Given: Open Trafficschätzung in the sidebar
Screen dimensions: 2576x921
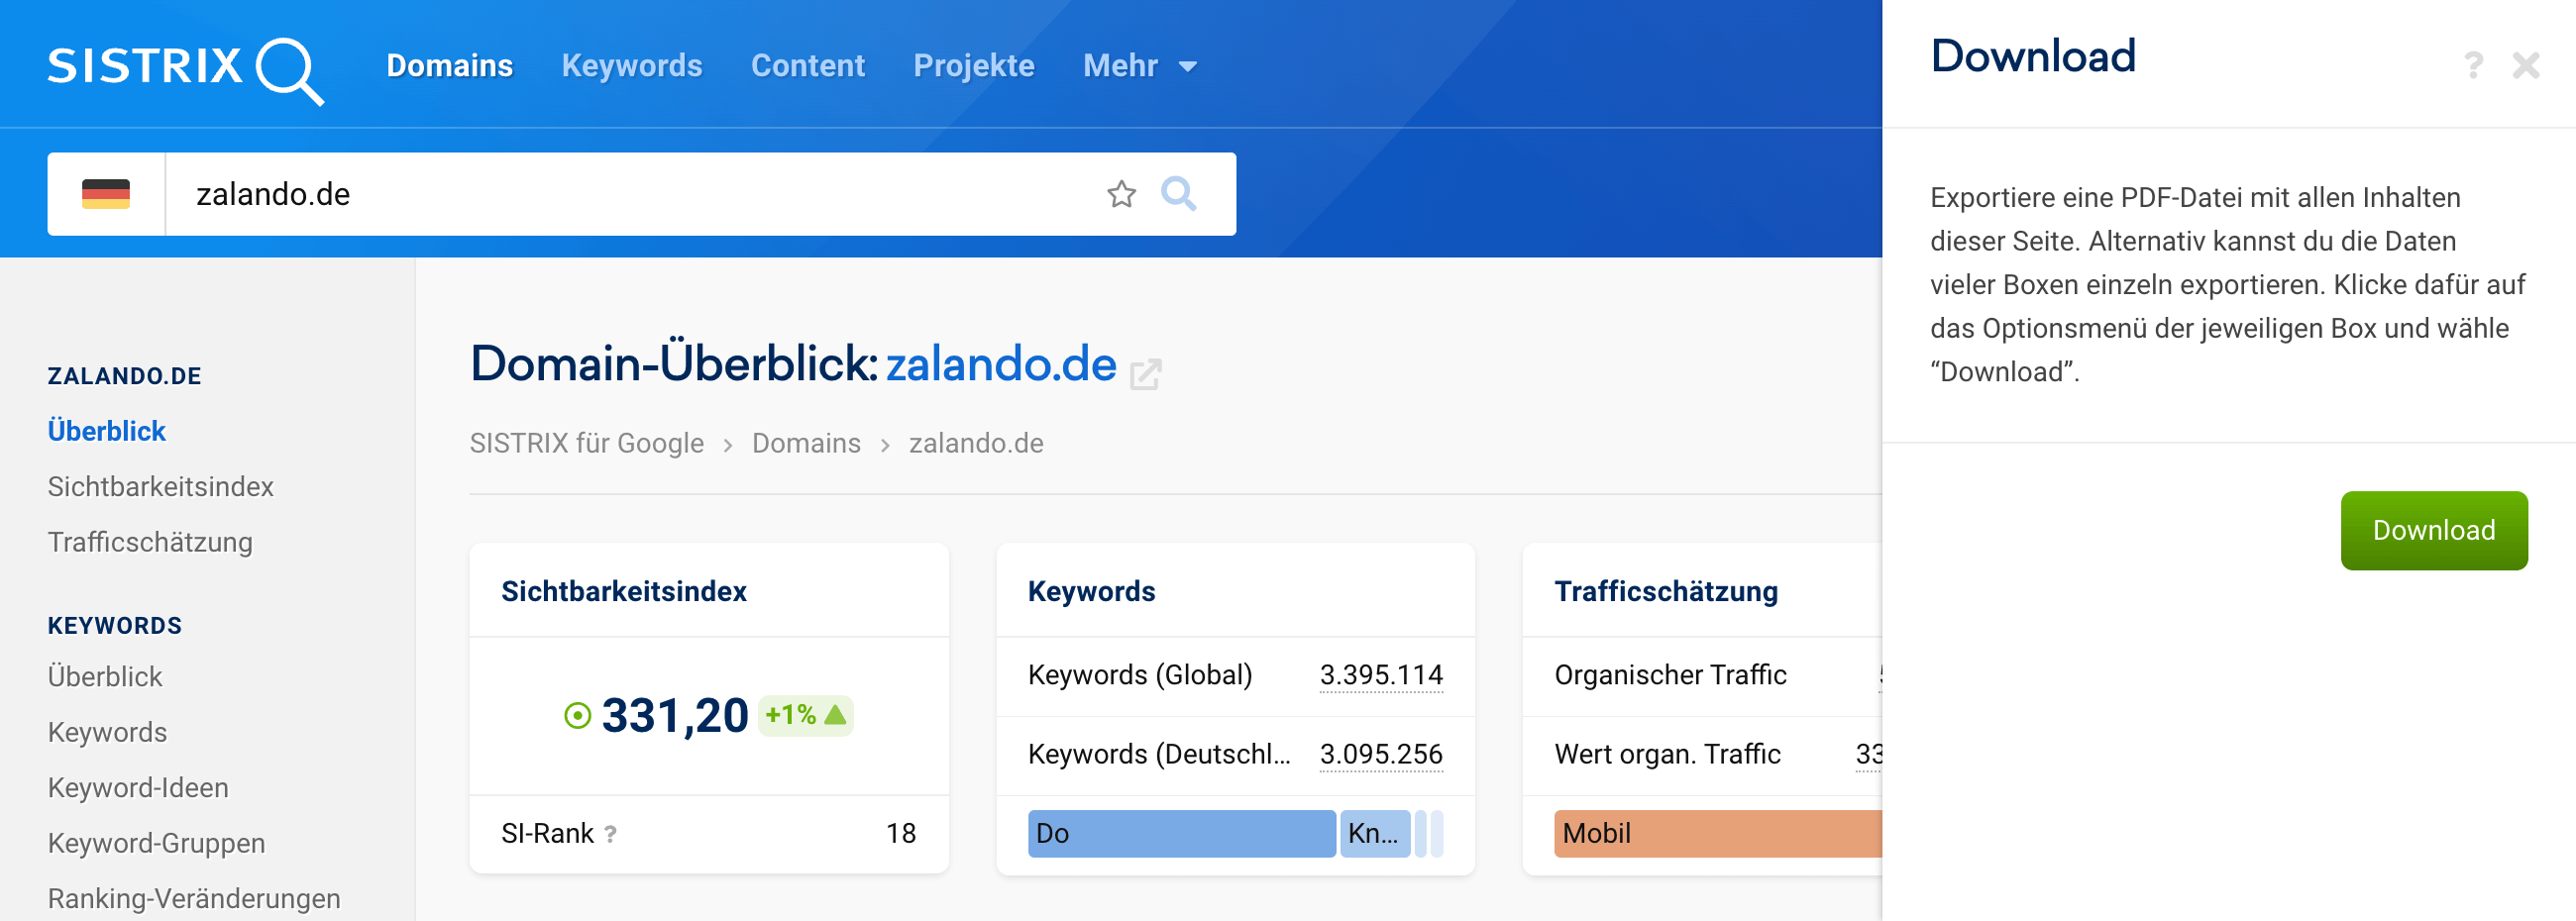Looking at the screenshot, I should tap(150, 542).
